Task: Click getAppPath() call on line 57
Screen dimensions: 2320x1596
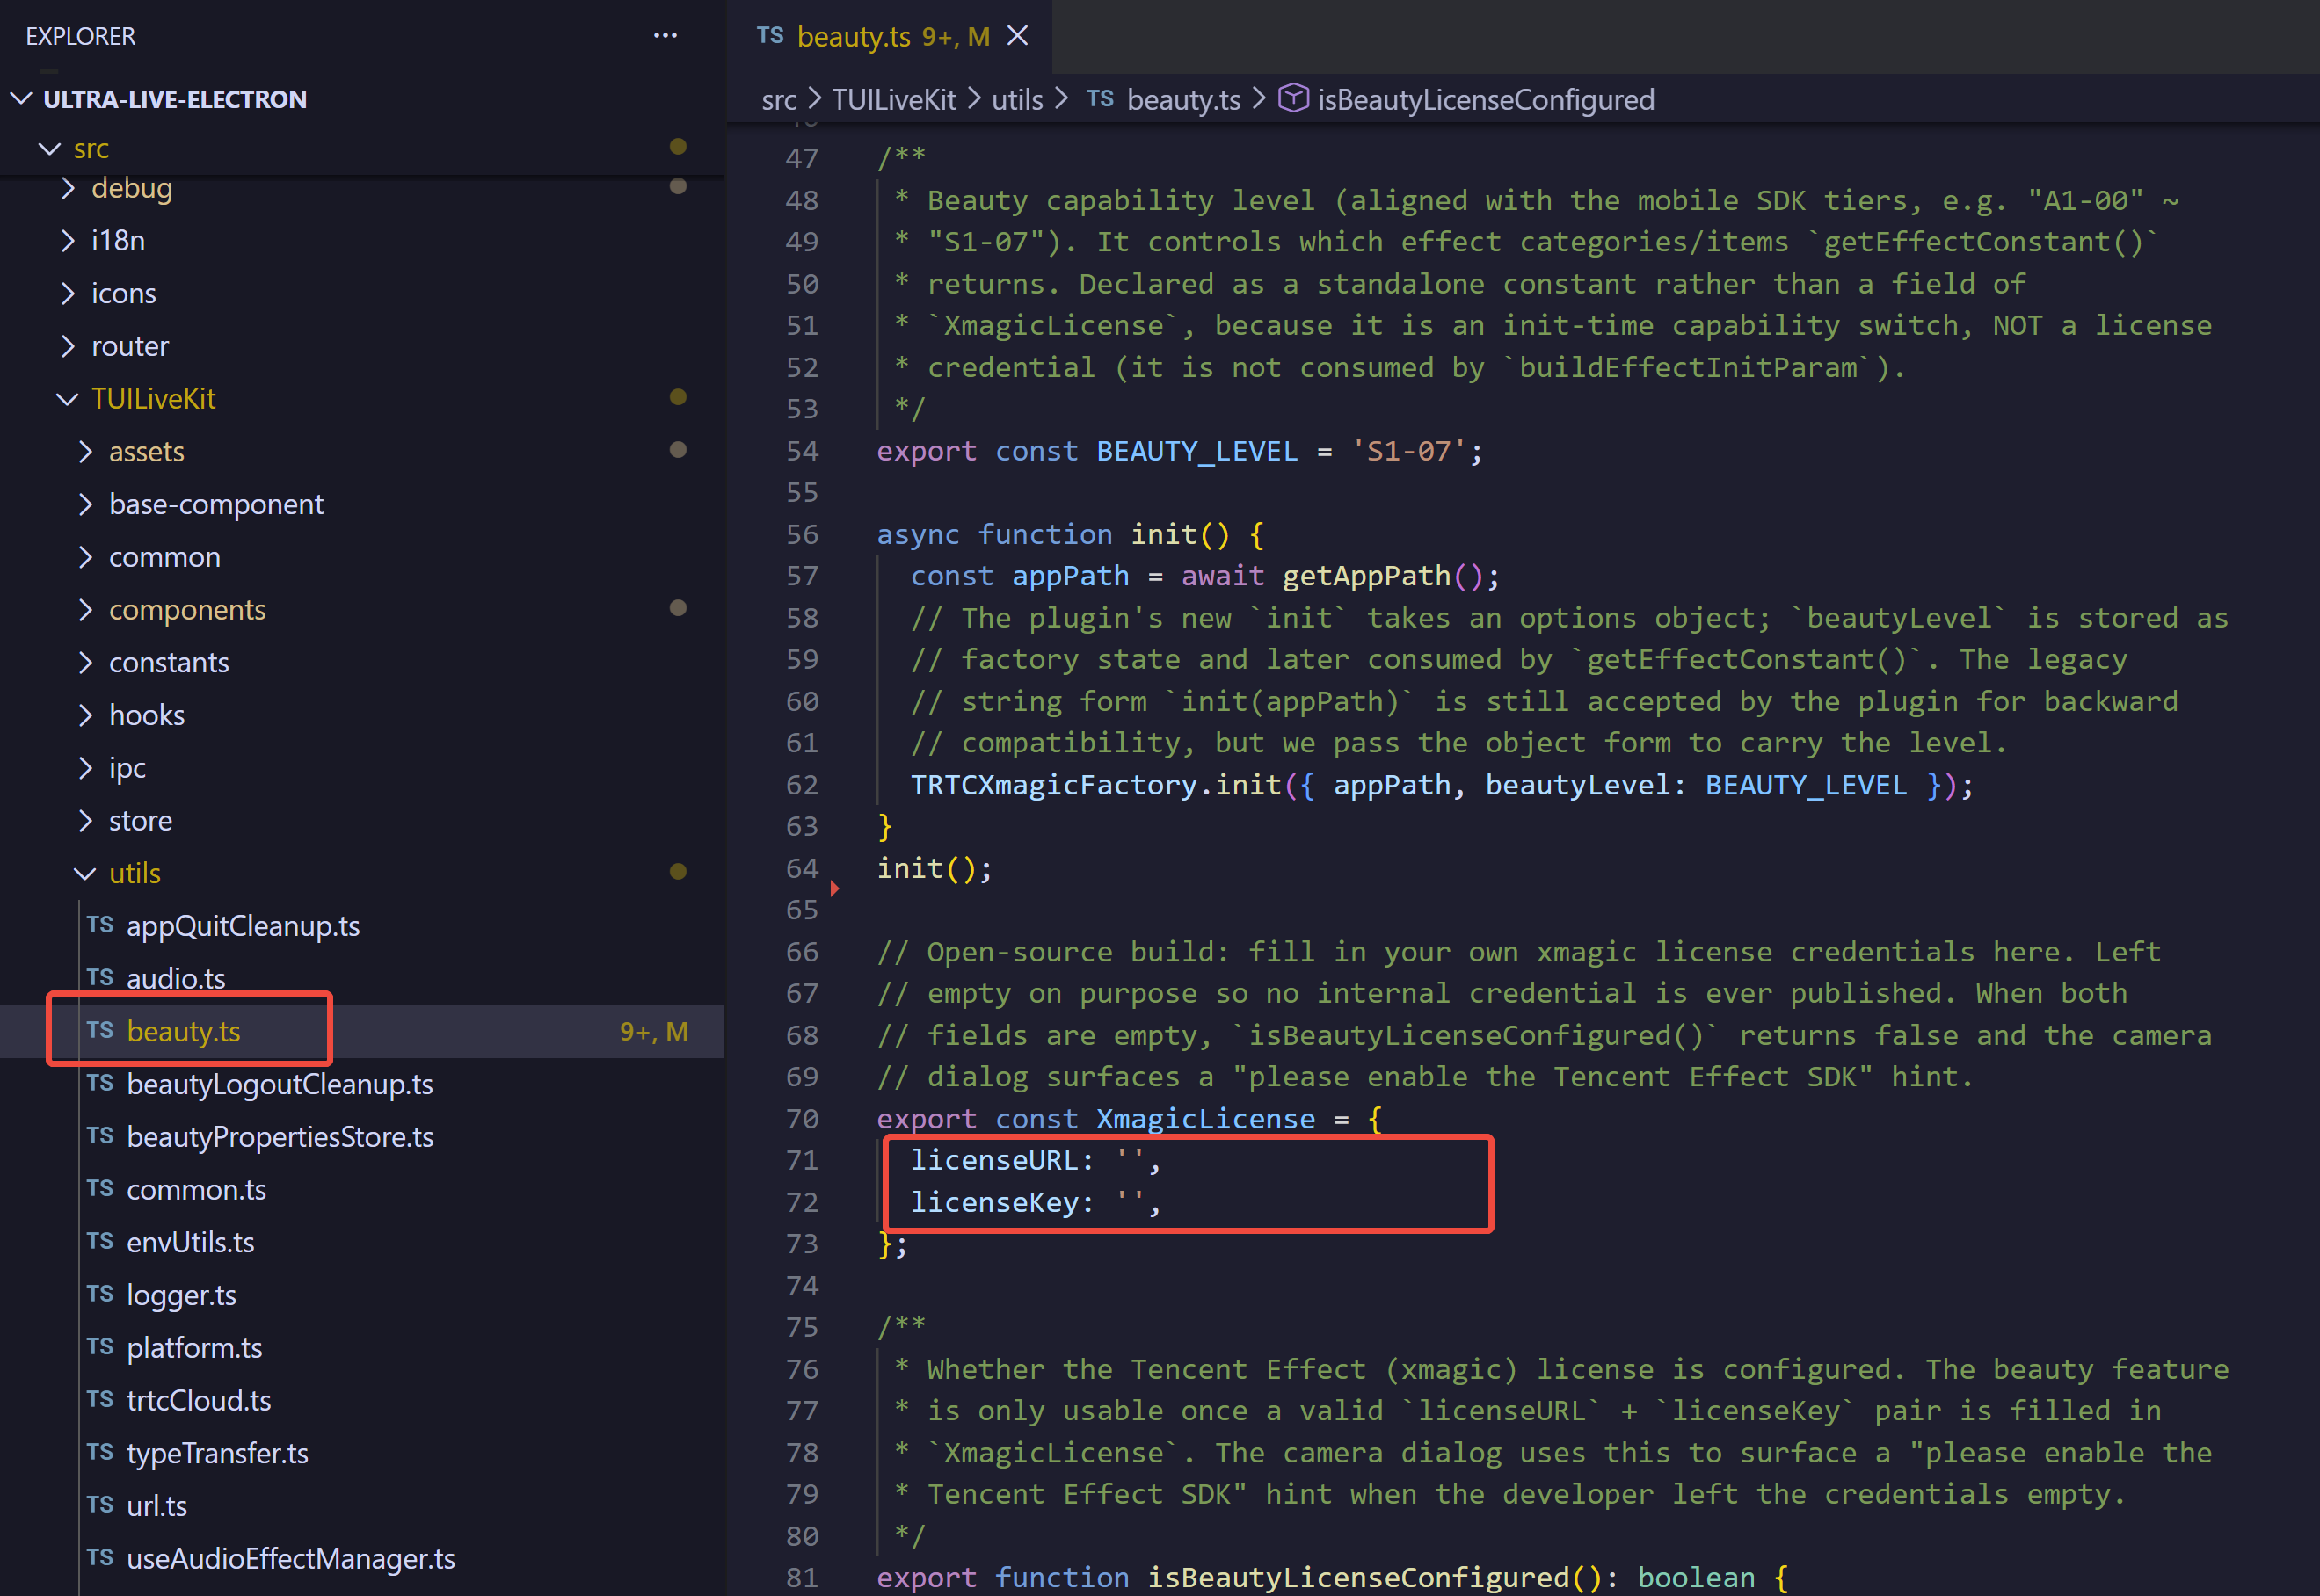Action: pyautogui.click(x=1383, y=576)
